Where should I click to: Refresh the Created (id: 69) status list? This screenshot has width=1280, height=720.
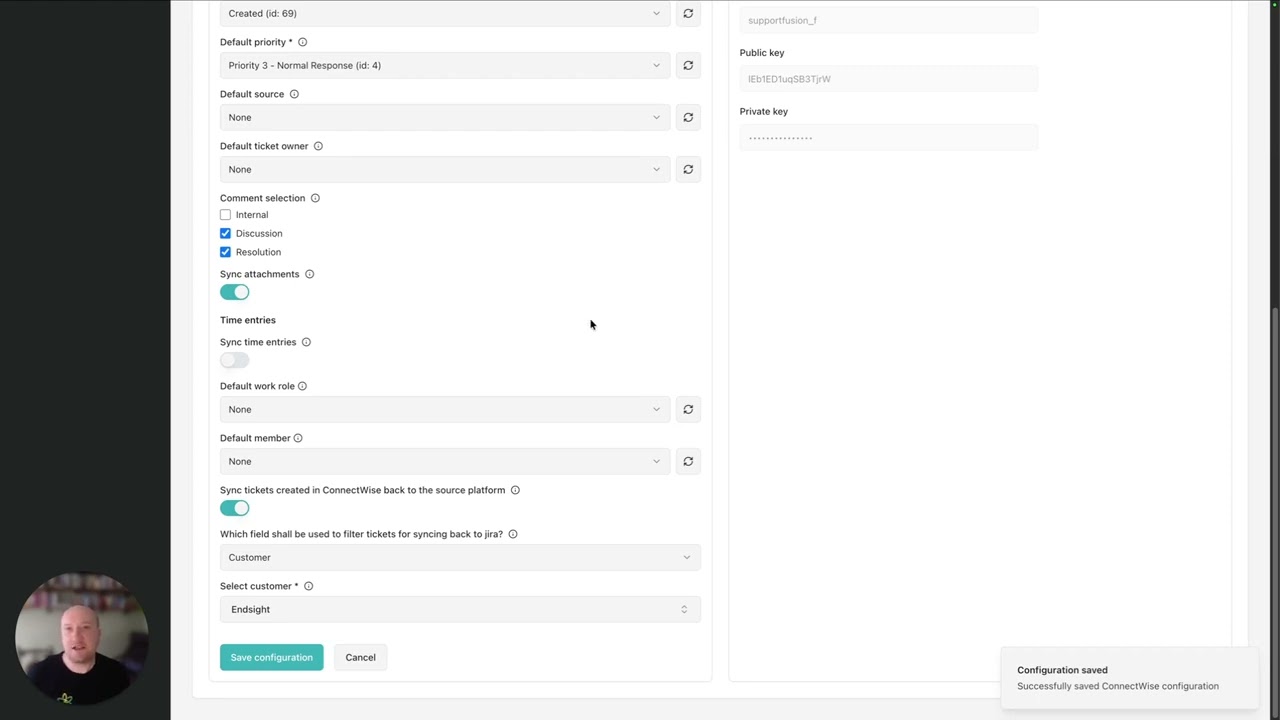688,13
